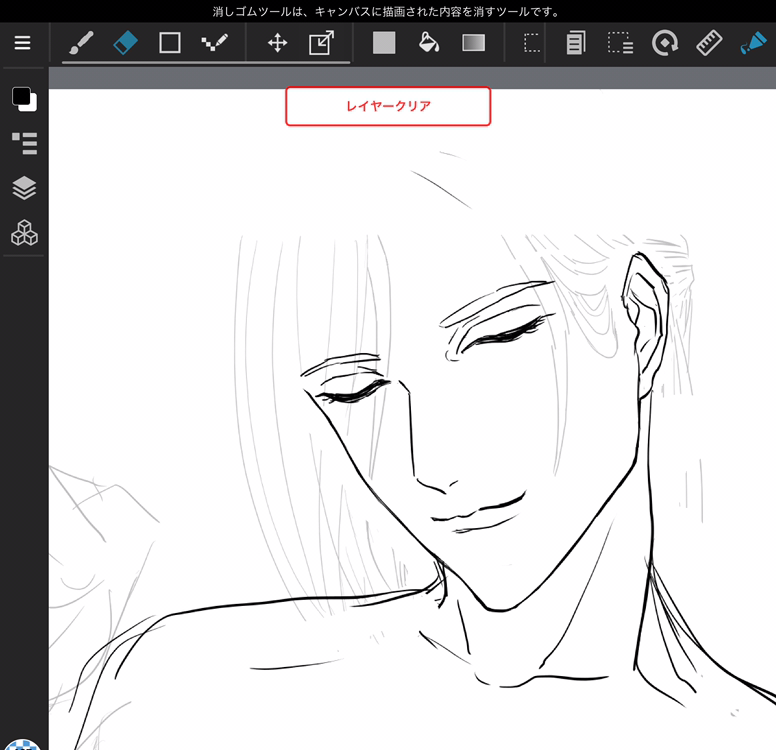Select the Eraser tool
The width and height of the screenshot is (776, 750).
coord(125,43)
